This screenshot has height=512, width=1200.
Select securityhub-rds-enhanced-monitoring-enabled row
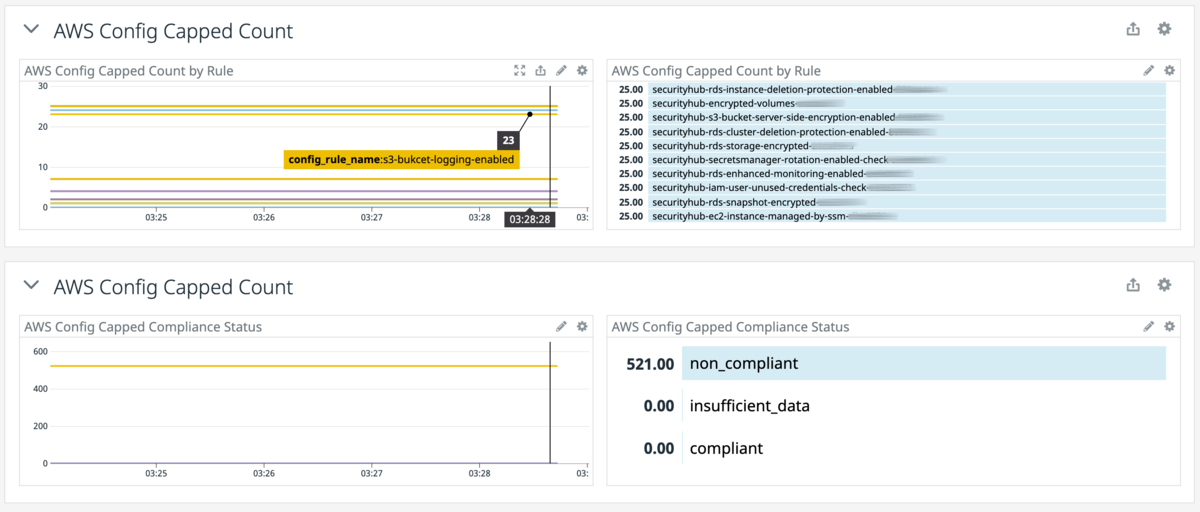[890, 173]
